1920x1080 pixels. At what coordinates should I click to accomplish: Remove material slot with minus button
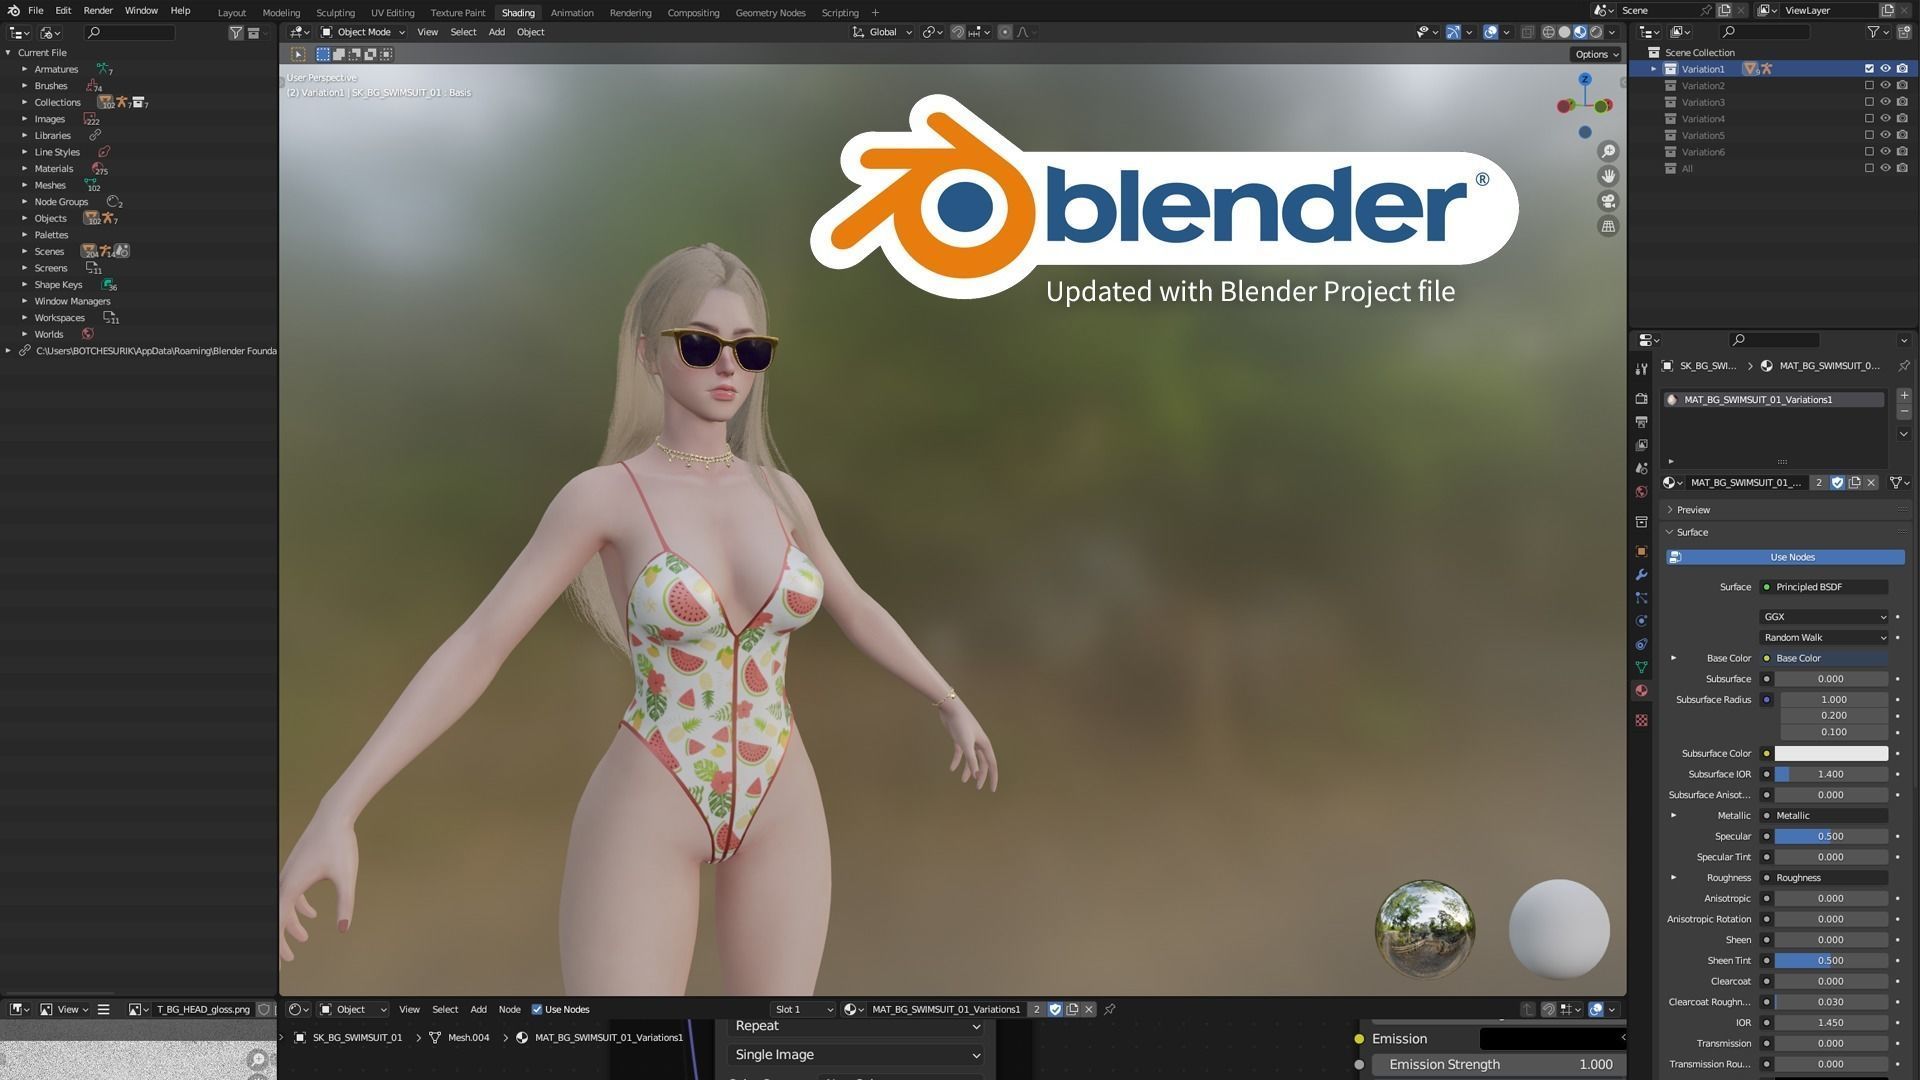[1904, 412]
